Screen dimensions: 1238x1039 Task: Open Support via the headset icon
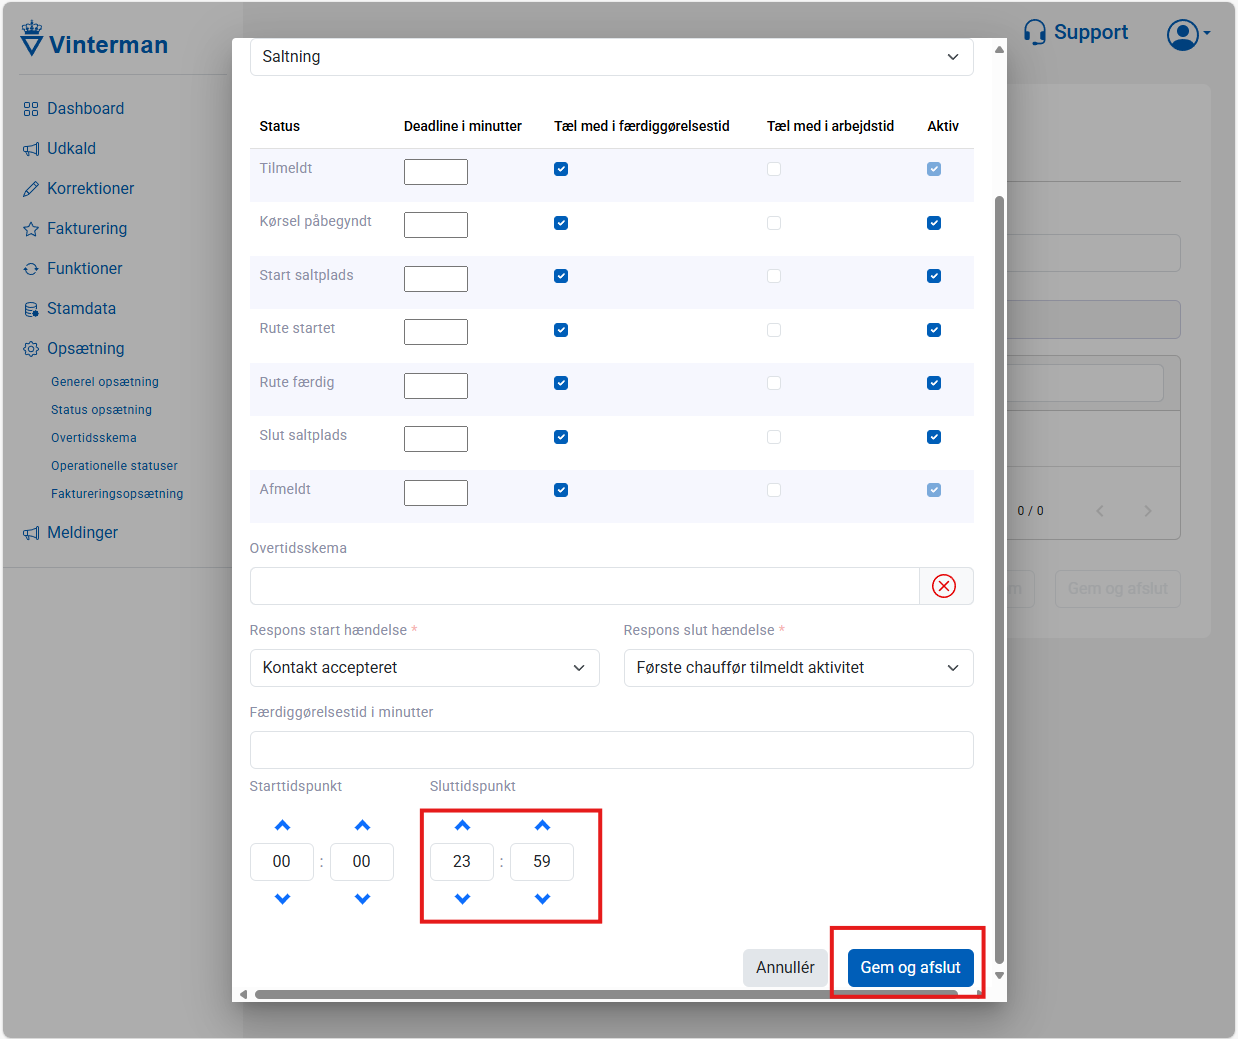(1035, 33)
